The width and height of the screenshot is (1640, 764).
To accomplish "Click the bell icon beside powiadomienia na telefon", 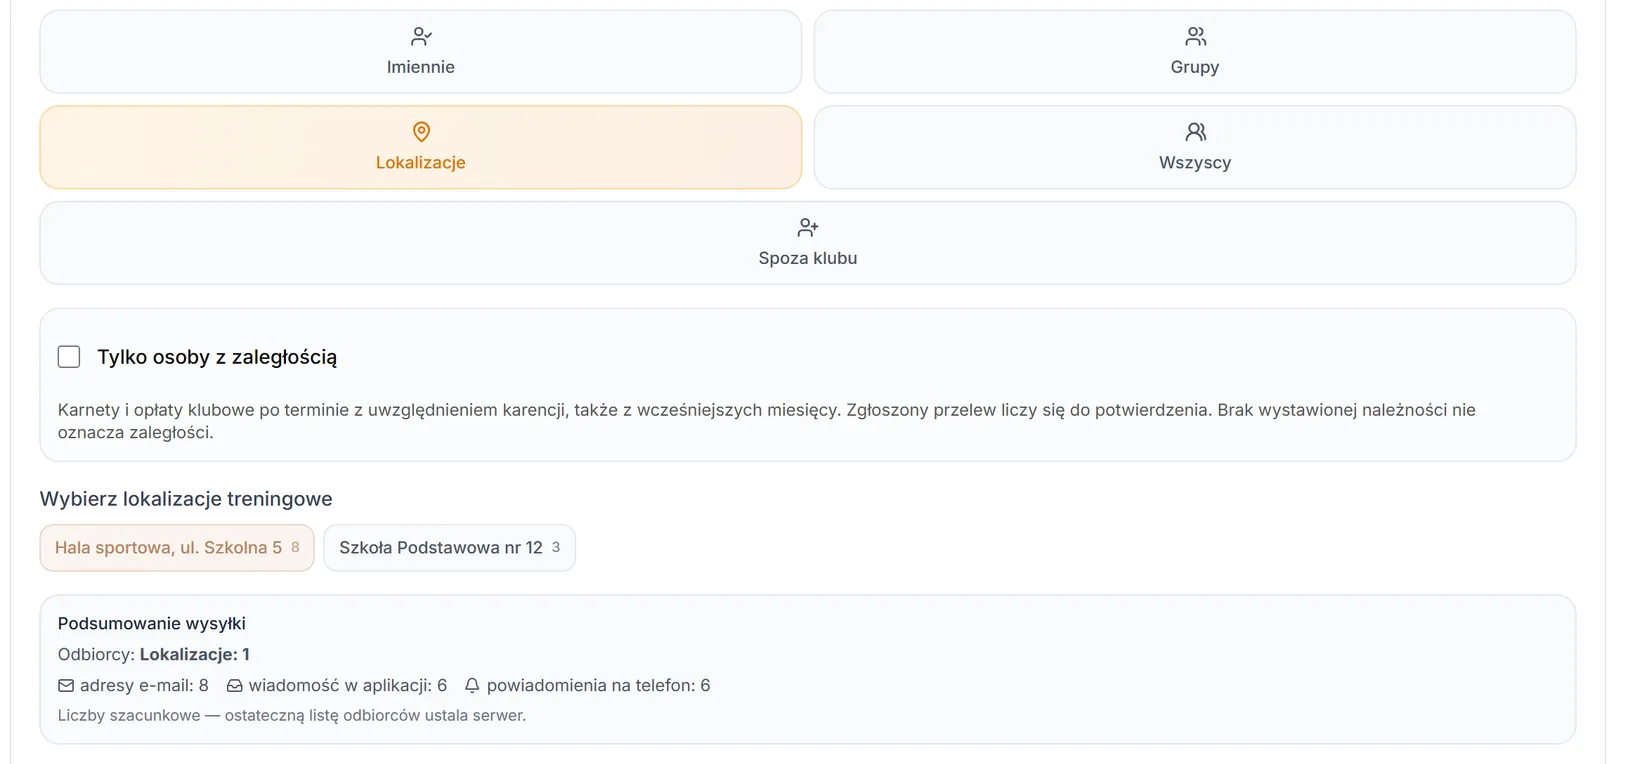I will click(472, 686).
